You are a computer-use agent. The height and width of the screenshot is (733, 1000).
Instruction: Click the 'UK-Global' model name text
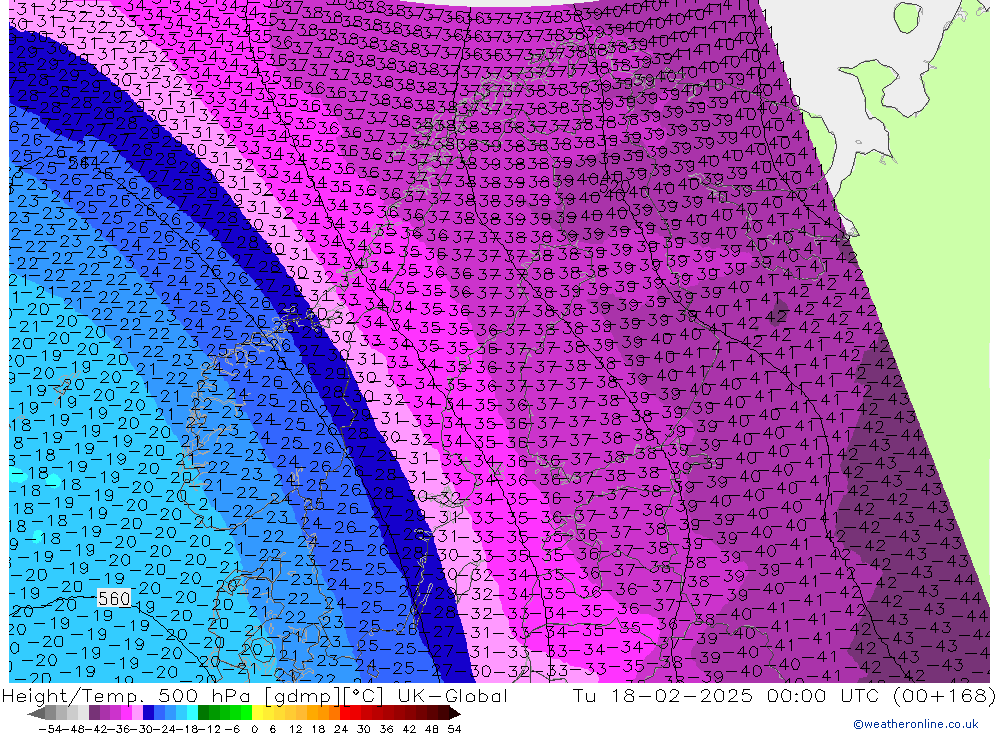tap(452, 696)
